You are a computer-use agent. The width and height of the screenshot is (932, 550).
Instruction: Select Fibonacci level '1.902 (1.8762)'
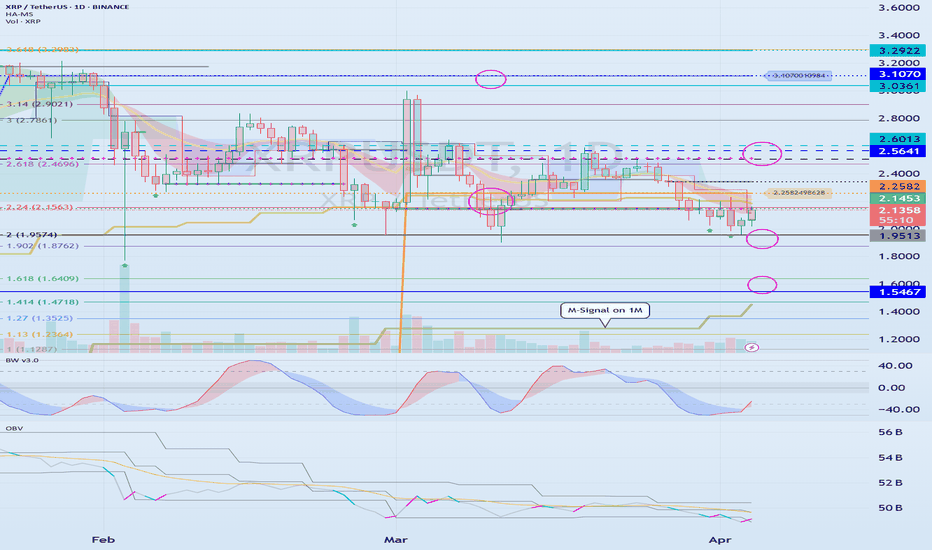pyautogui.click(x=42, y=246)
